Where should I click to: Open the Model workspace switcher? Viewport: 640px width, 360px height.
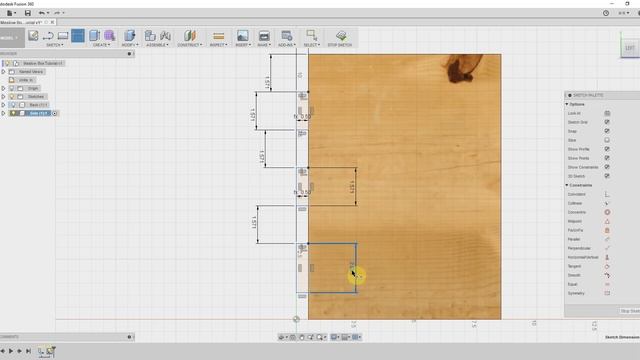pyautogui.click(x=11, y=38)
